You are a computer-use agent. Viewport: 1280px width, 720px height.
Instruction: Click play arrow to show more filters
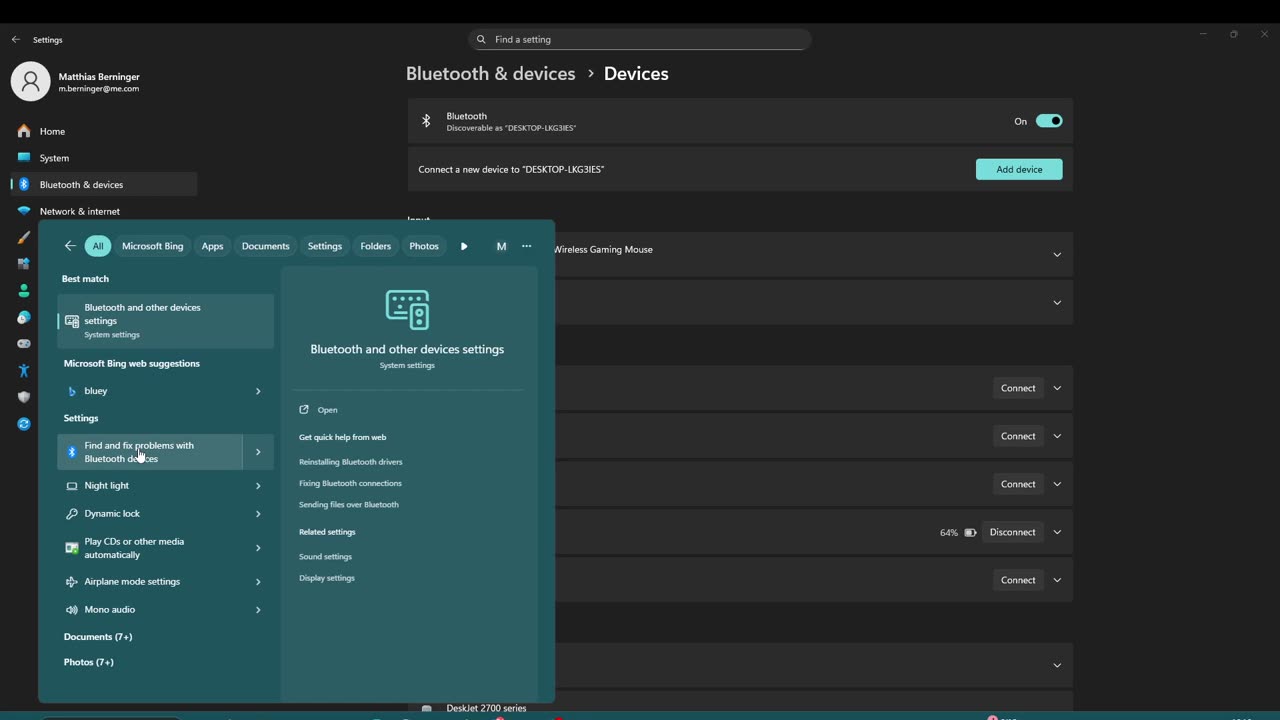coord(464,246)
